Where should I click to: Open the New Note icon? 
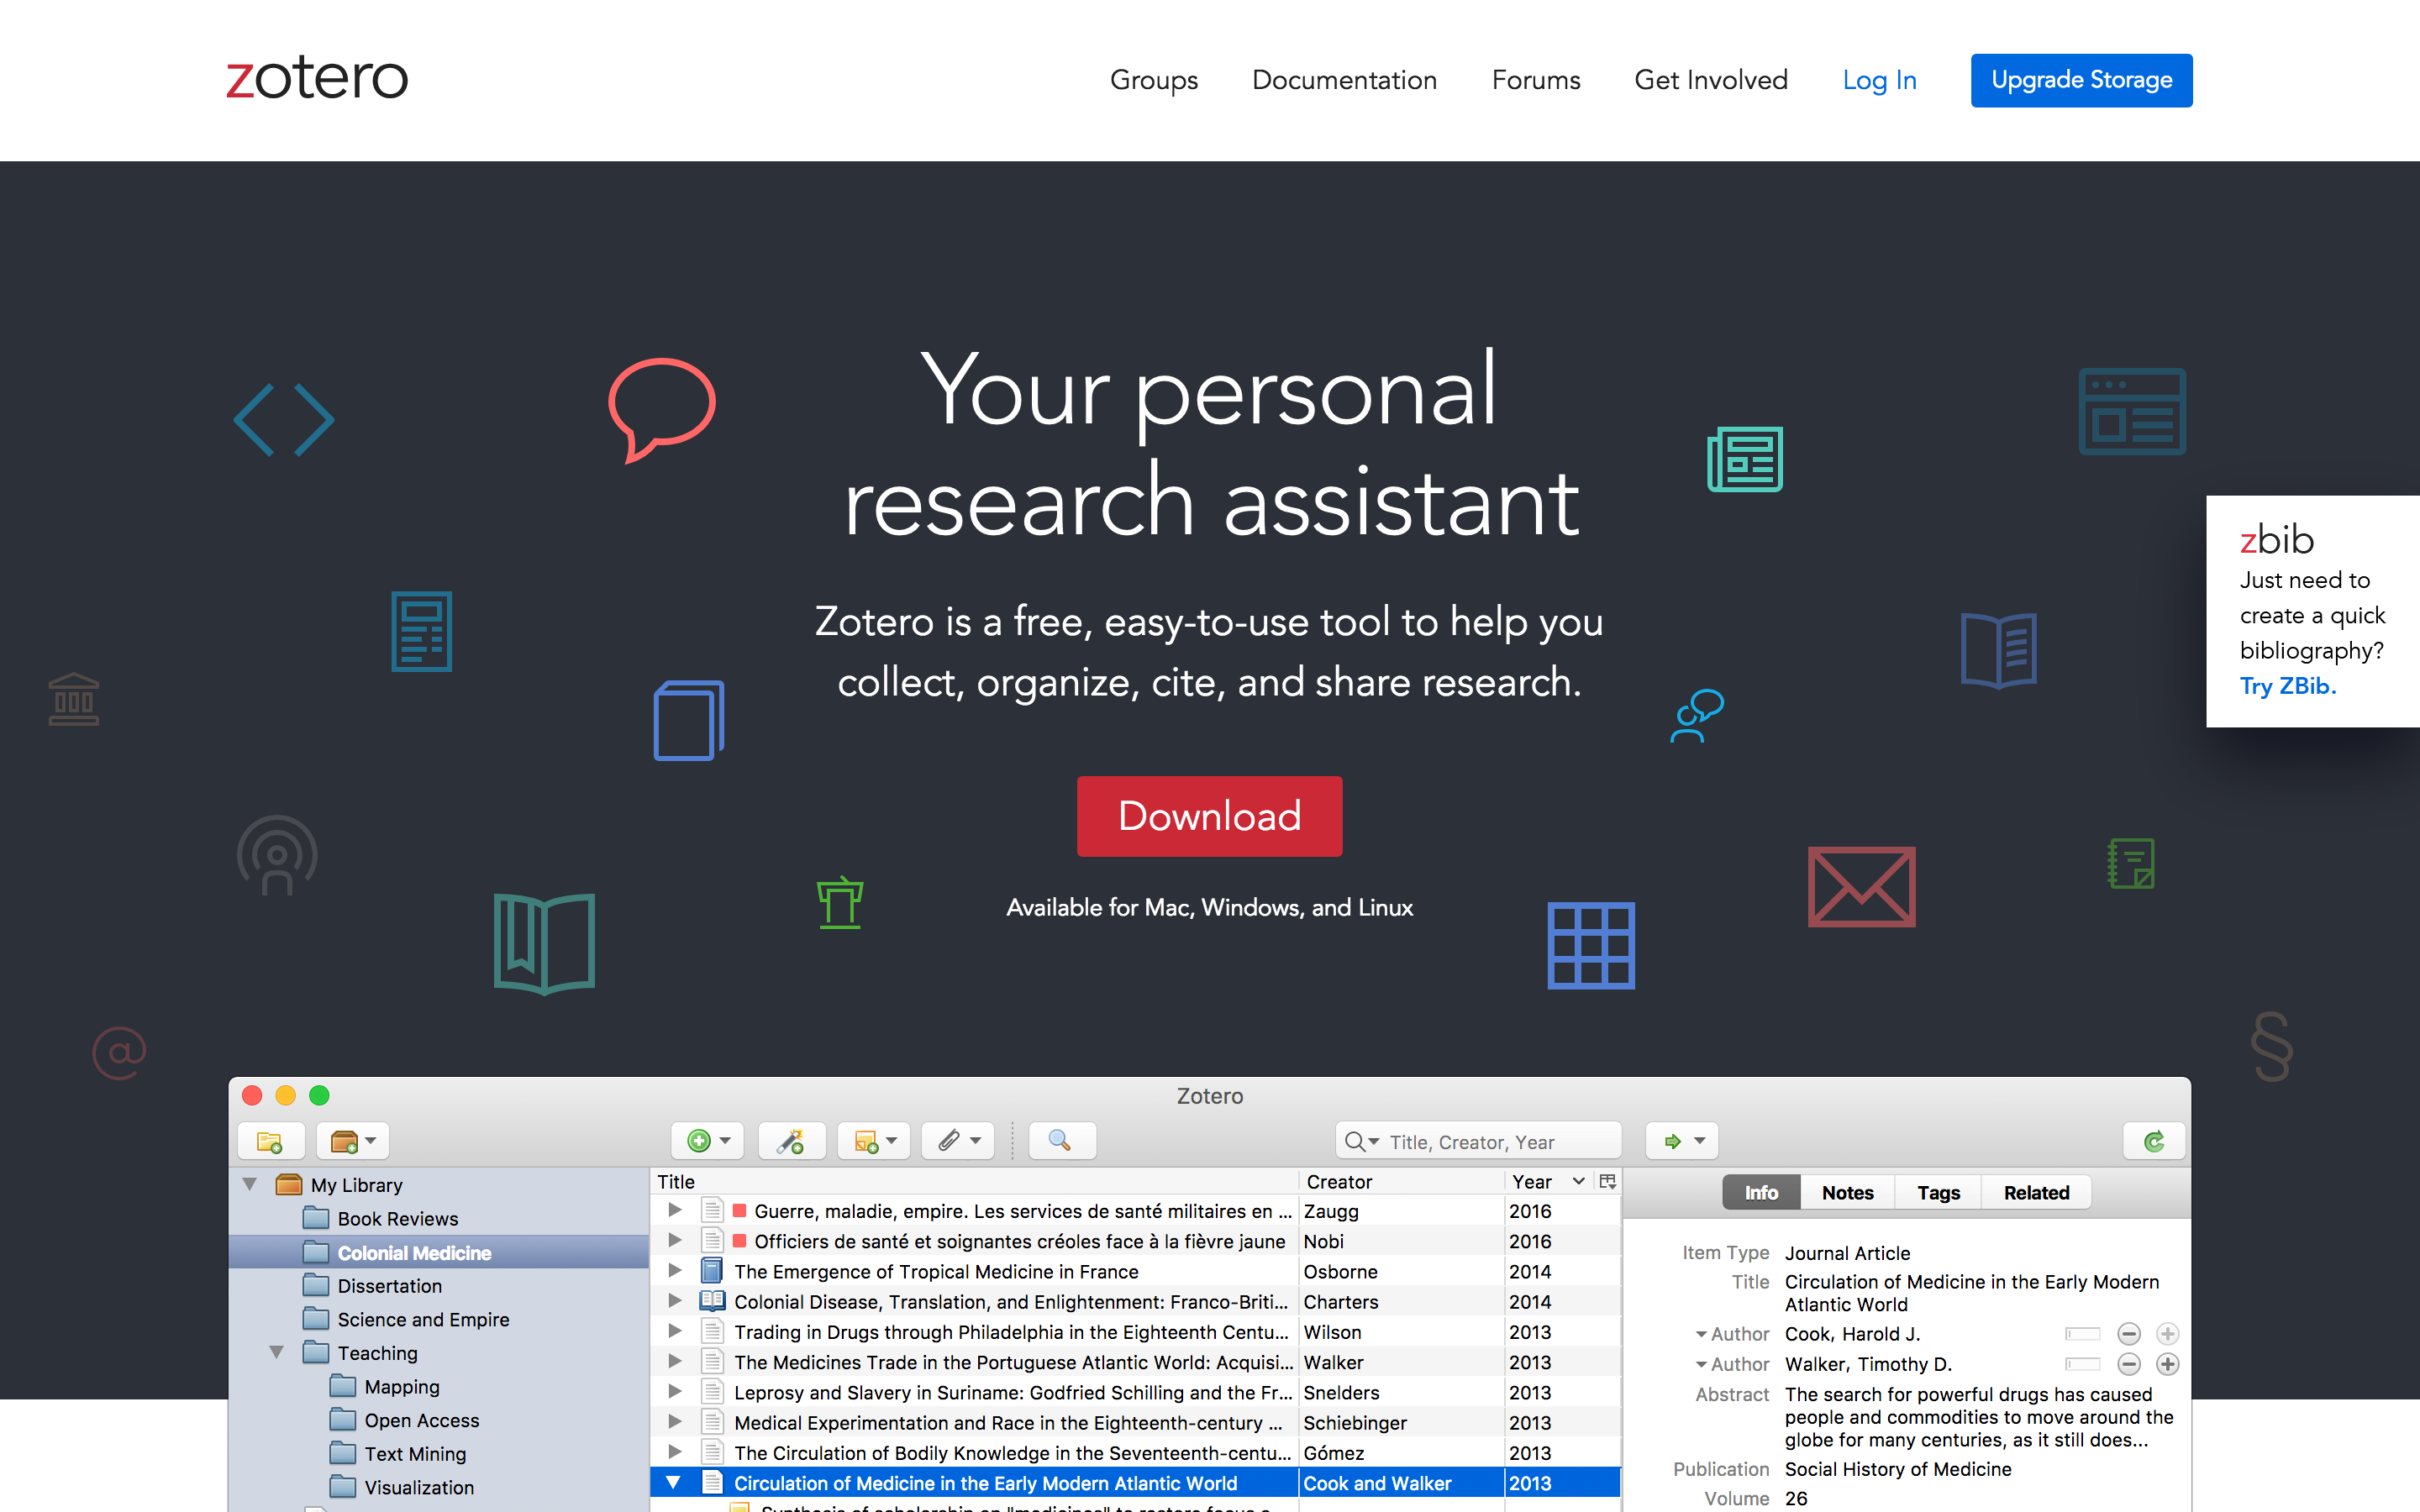click(x=866, y=1141)
